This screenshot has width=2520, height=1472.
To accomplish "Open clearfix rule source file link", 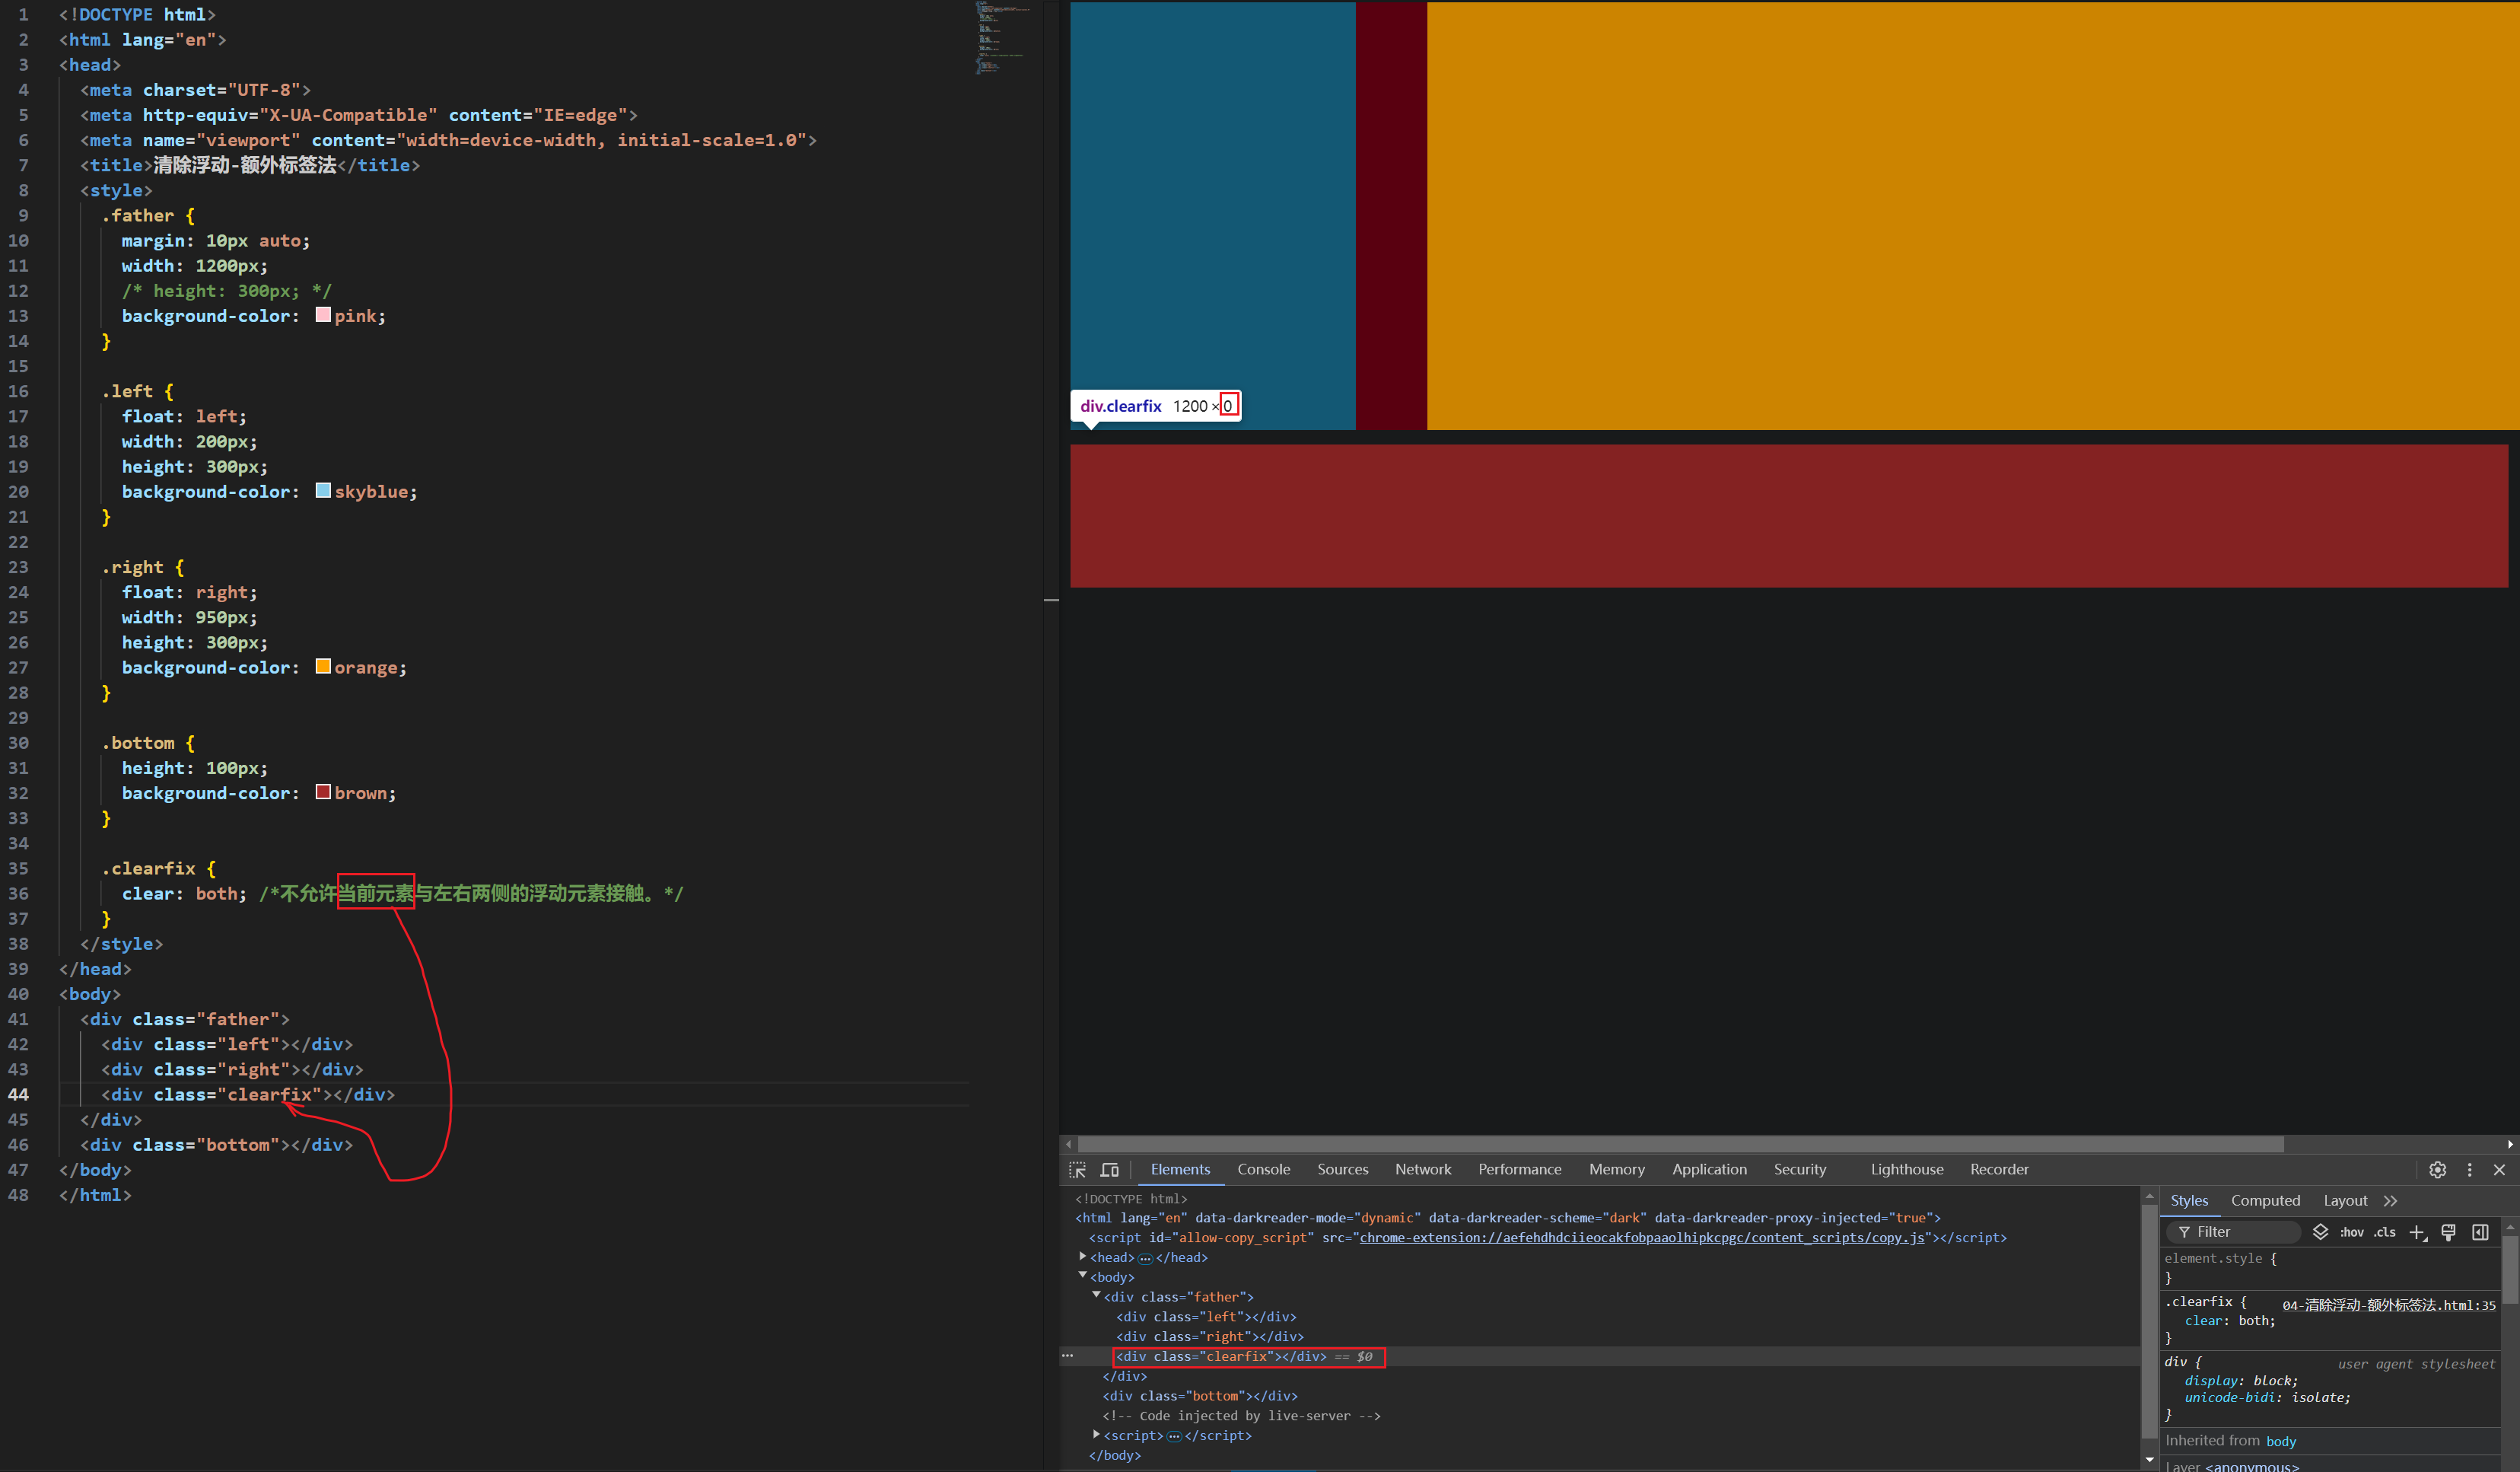I will 2388,1305.
